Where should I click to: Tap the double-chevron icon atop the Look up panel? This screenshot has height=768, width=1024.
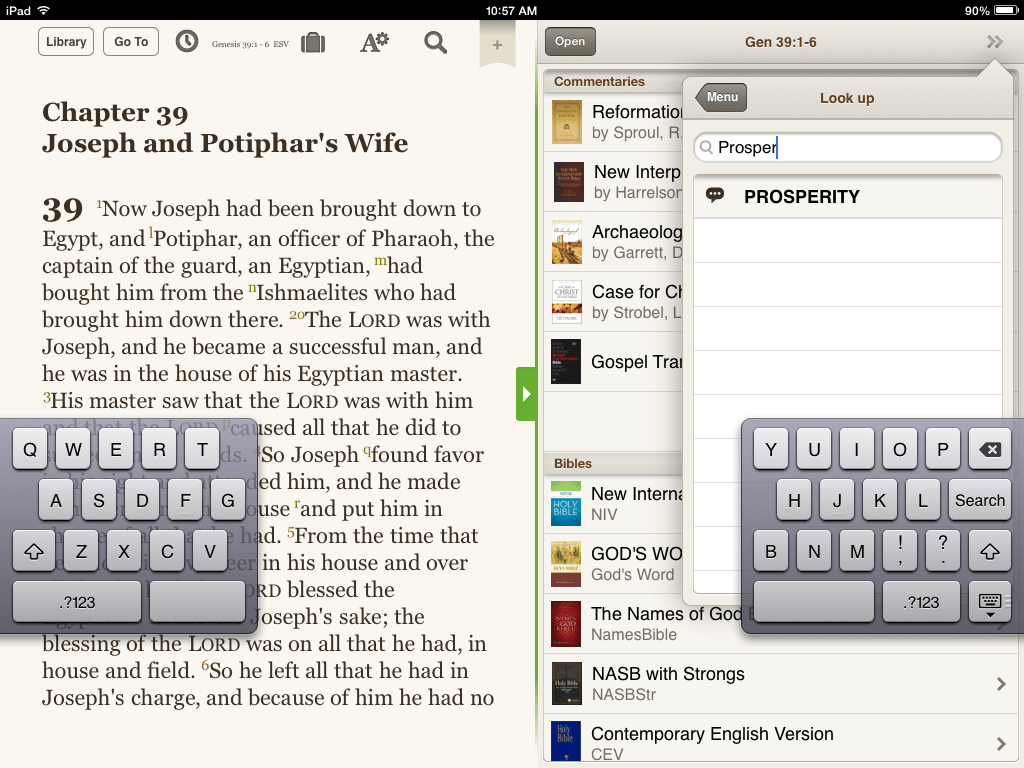click(993, 42)
